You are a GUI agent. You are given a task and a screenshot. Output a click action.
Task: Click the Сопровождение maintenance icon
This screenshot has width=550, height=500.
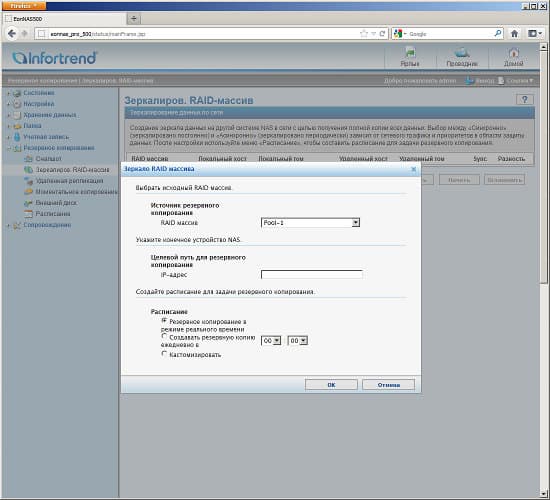coord(17,225)
